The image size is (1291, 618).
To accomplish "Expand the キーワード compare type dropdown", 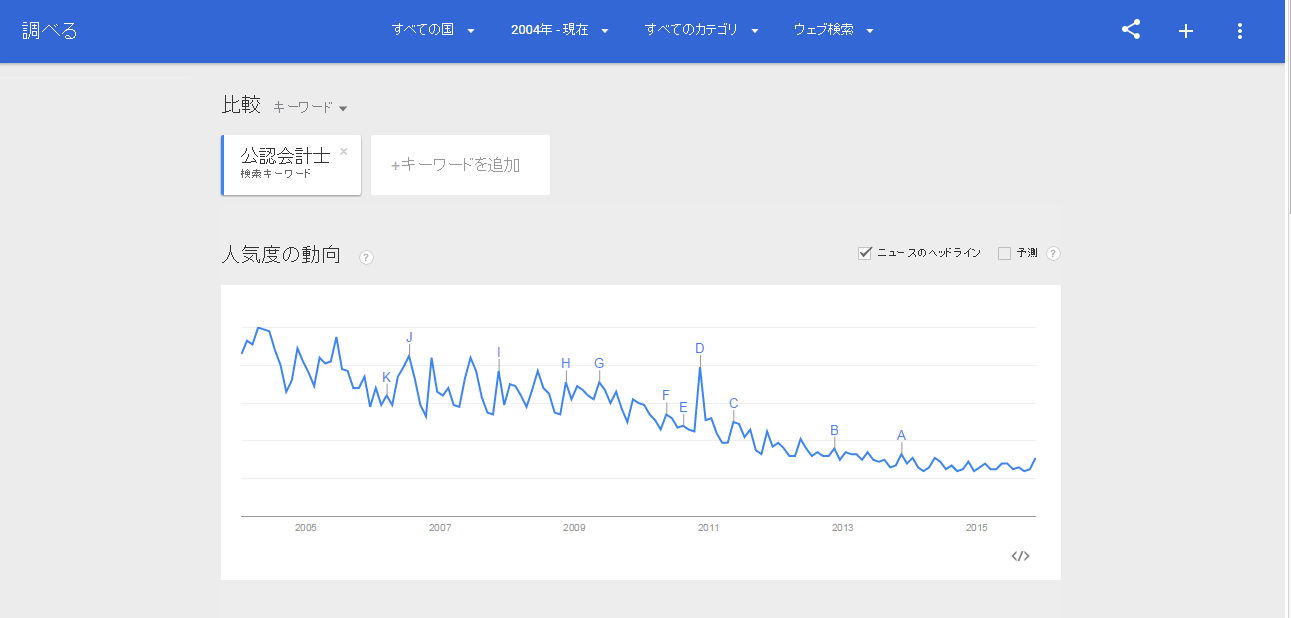I will point(310,107).
